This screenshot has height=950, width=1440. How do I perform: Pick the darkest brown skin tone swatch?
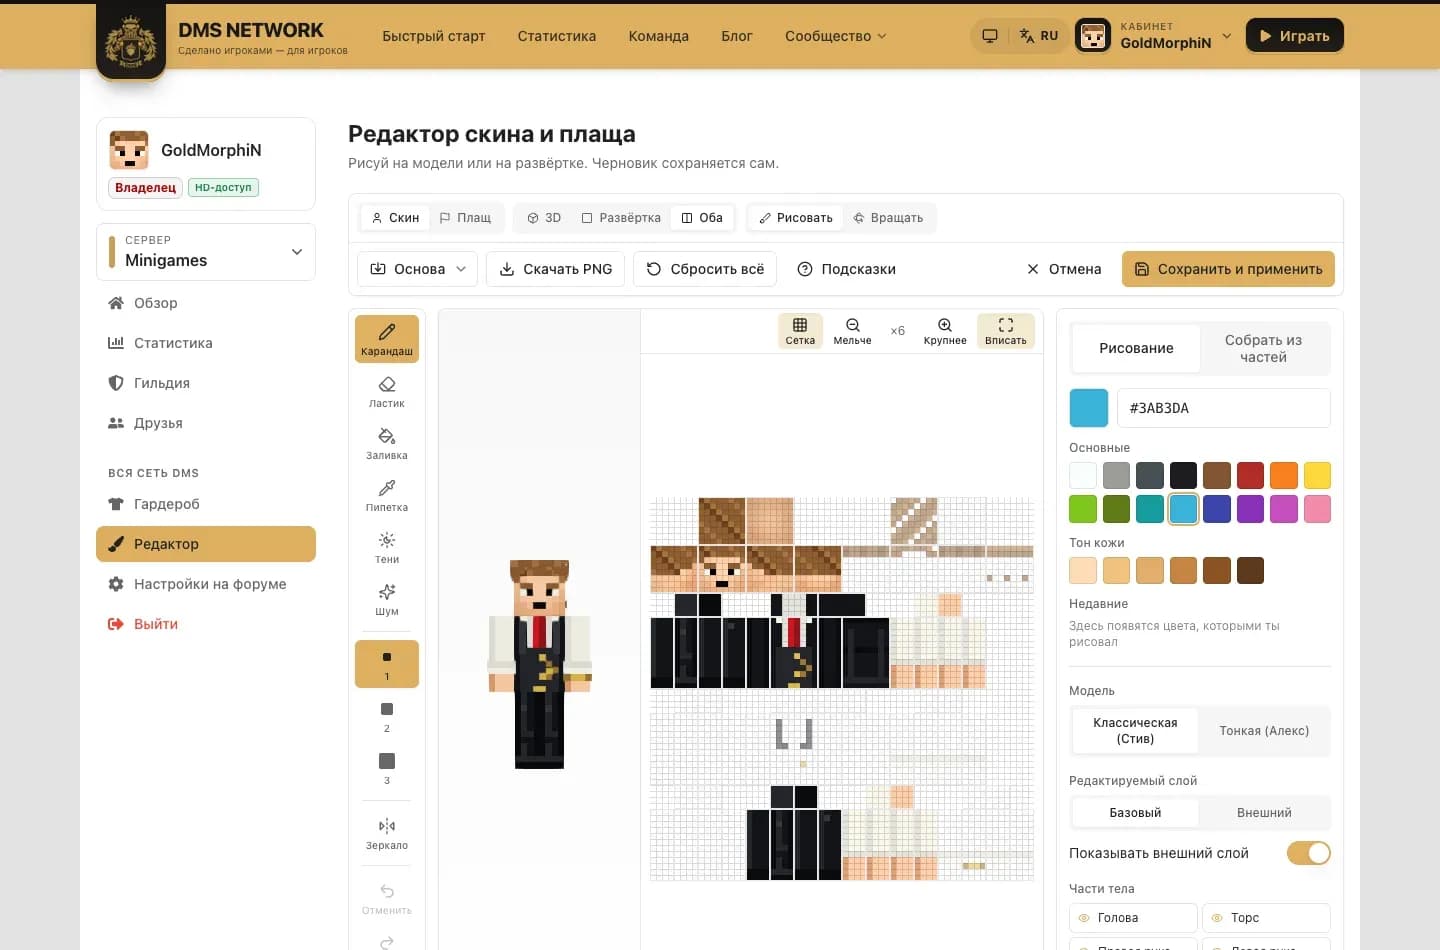tap(1250, 571)
